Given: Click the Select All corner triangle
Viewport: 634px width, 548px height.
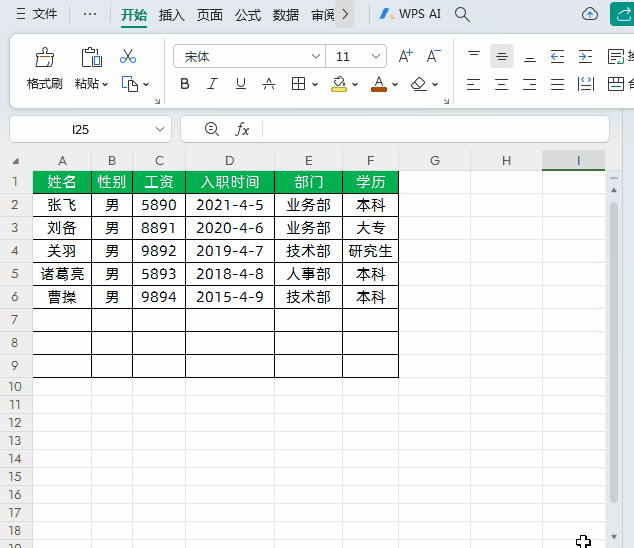Looking at the screenshot, I should point(16,161).
